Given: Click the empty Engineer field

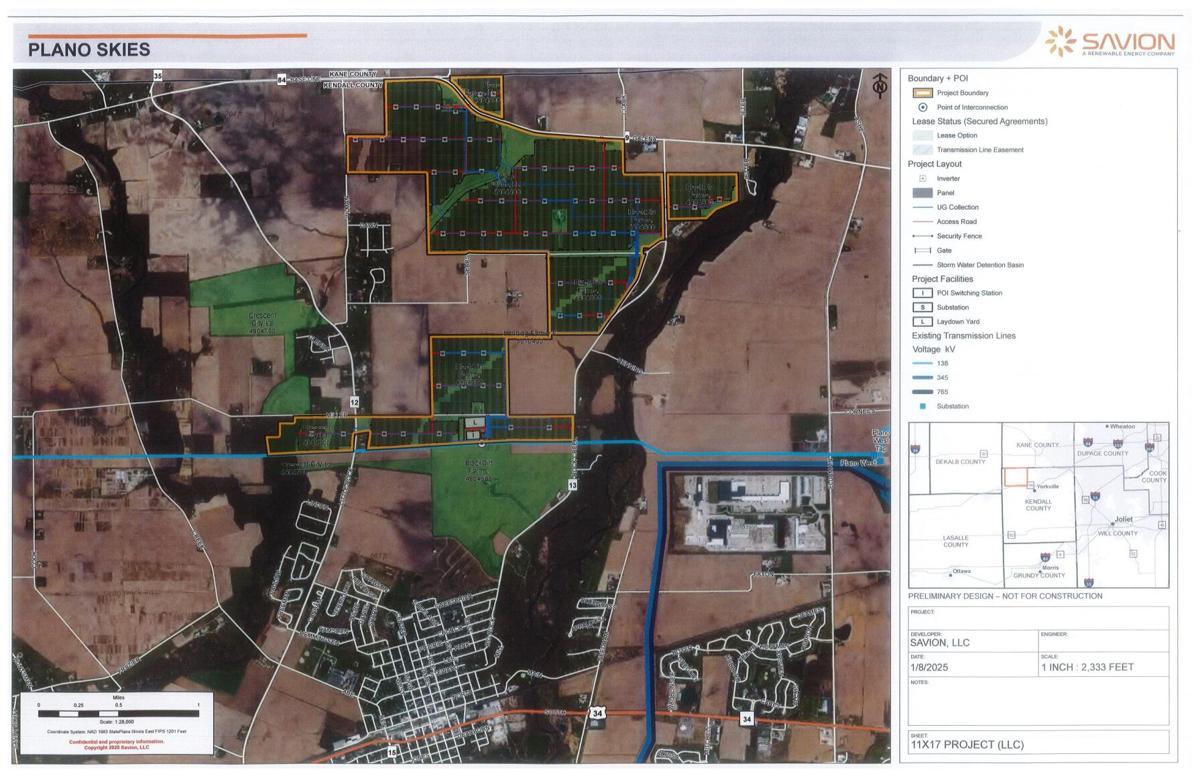Looking at the screenshot, I should point(1103,640).
